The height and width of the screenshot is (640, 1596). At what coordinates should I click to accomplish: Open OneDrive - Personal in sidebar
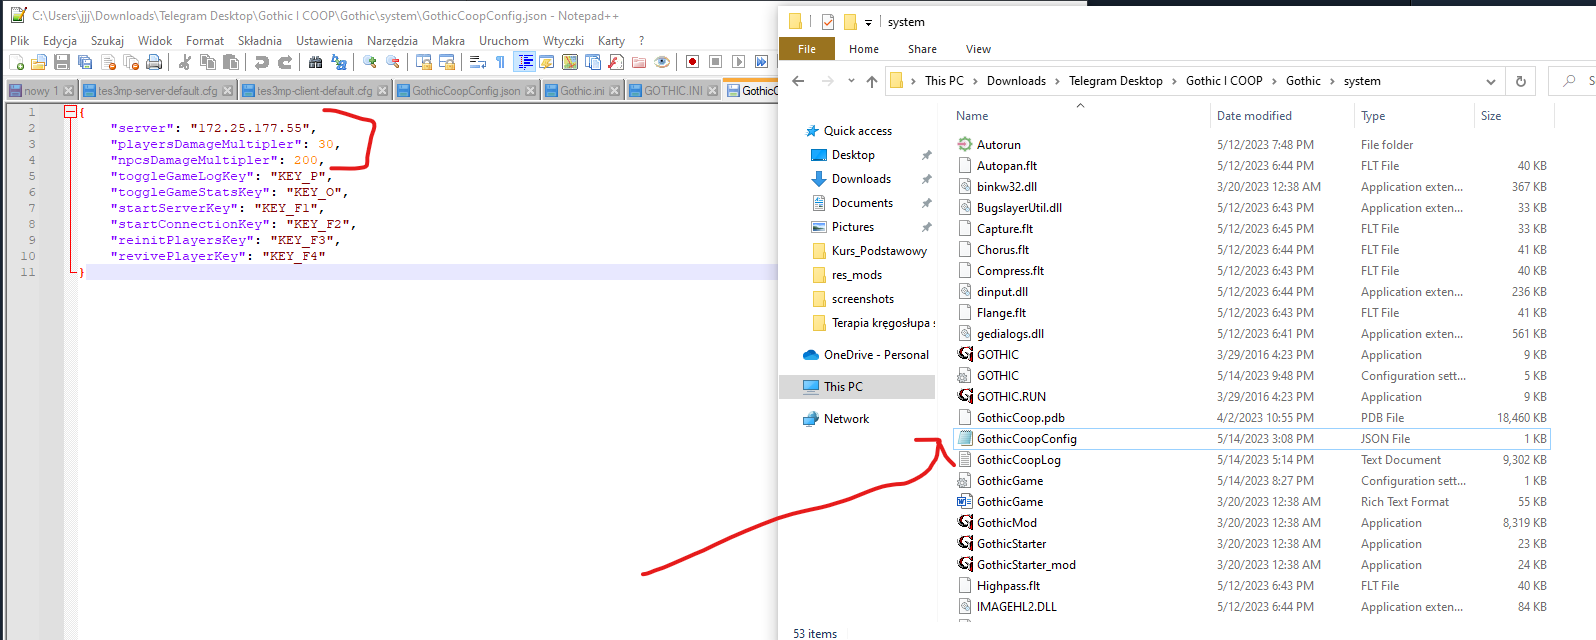(866, 355)
